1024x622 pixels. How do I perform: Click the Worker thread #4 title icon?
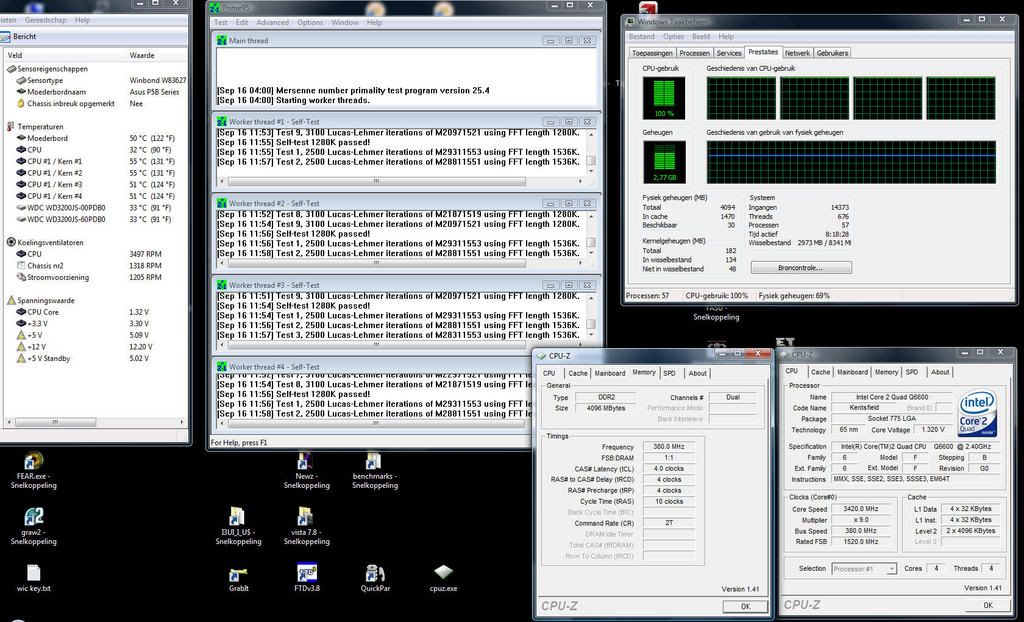[x=222, y=367]
